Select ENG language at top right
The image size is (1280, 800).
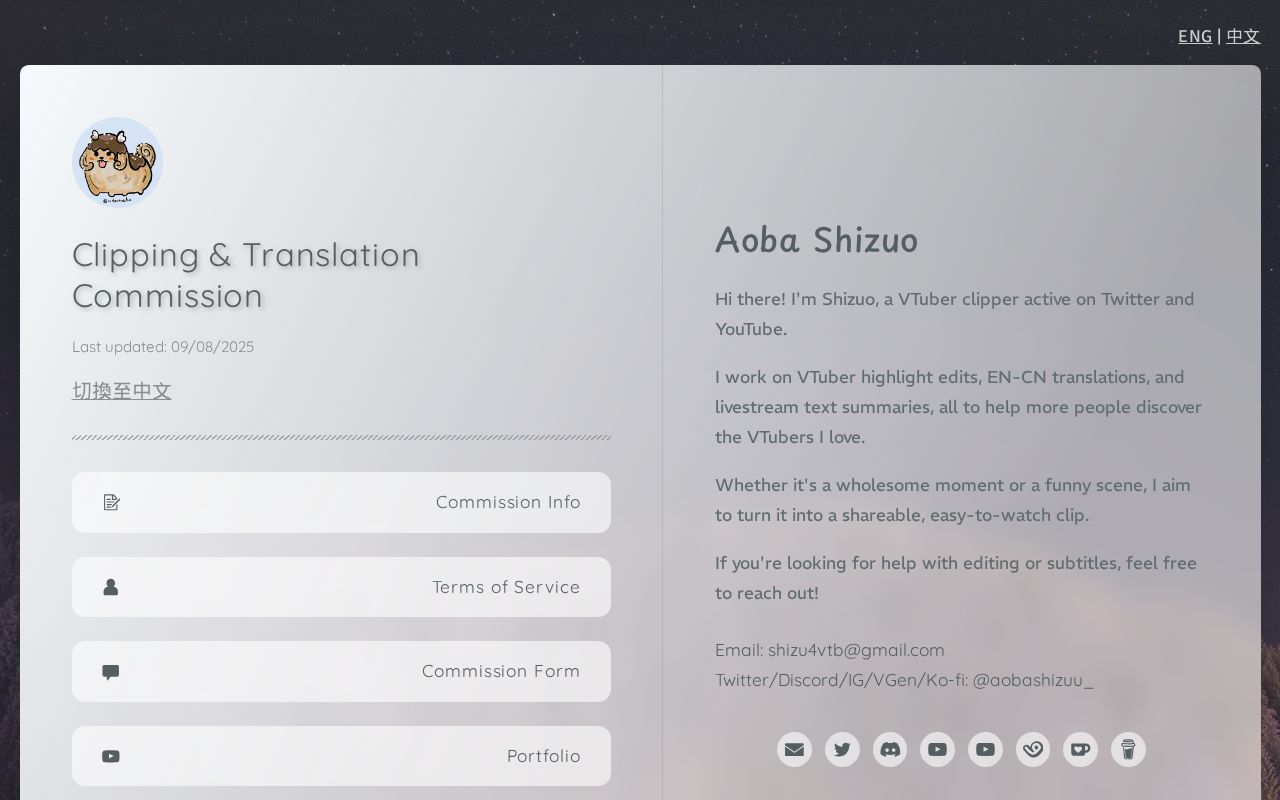pos(1195,37)
